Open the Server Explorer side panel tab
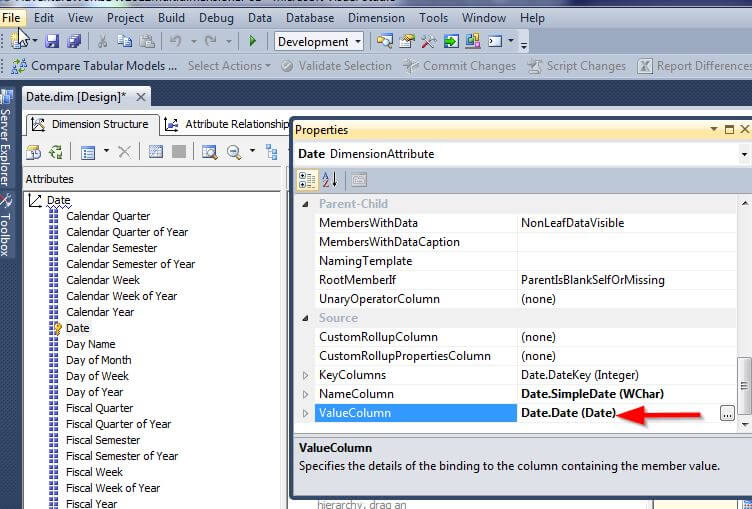The width and height of the screenshot is (752, 509). 5,139
